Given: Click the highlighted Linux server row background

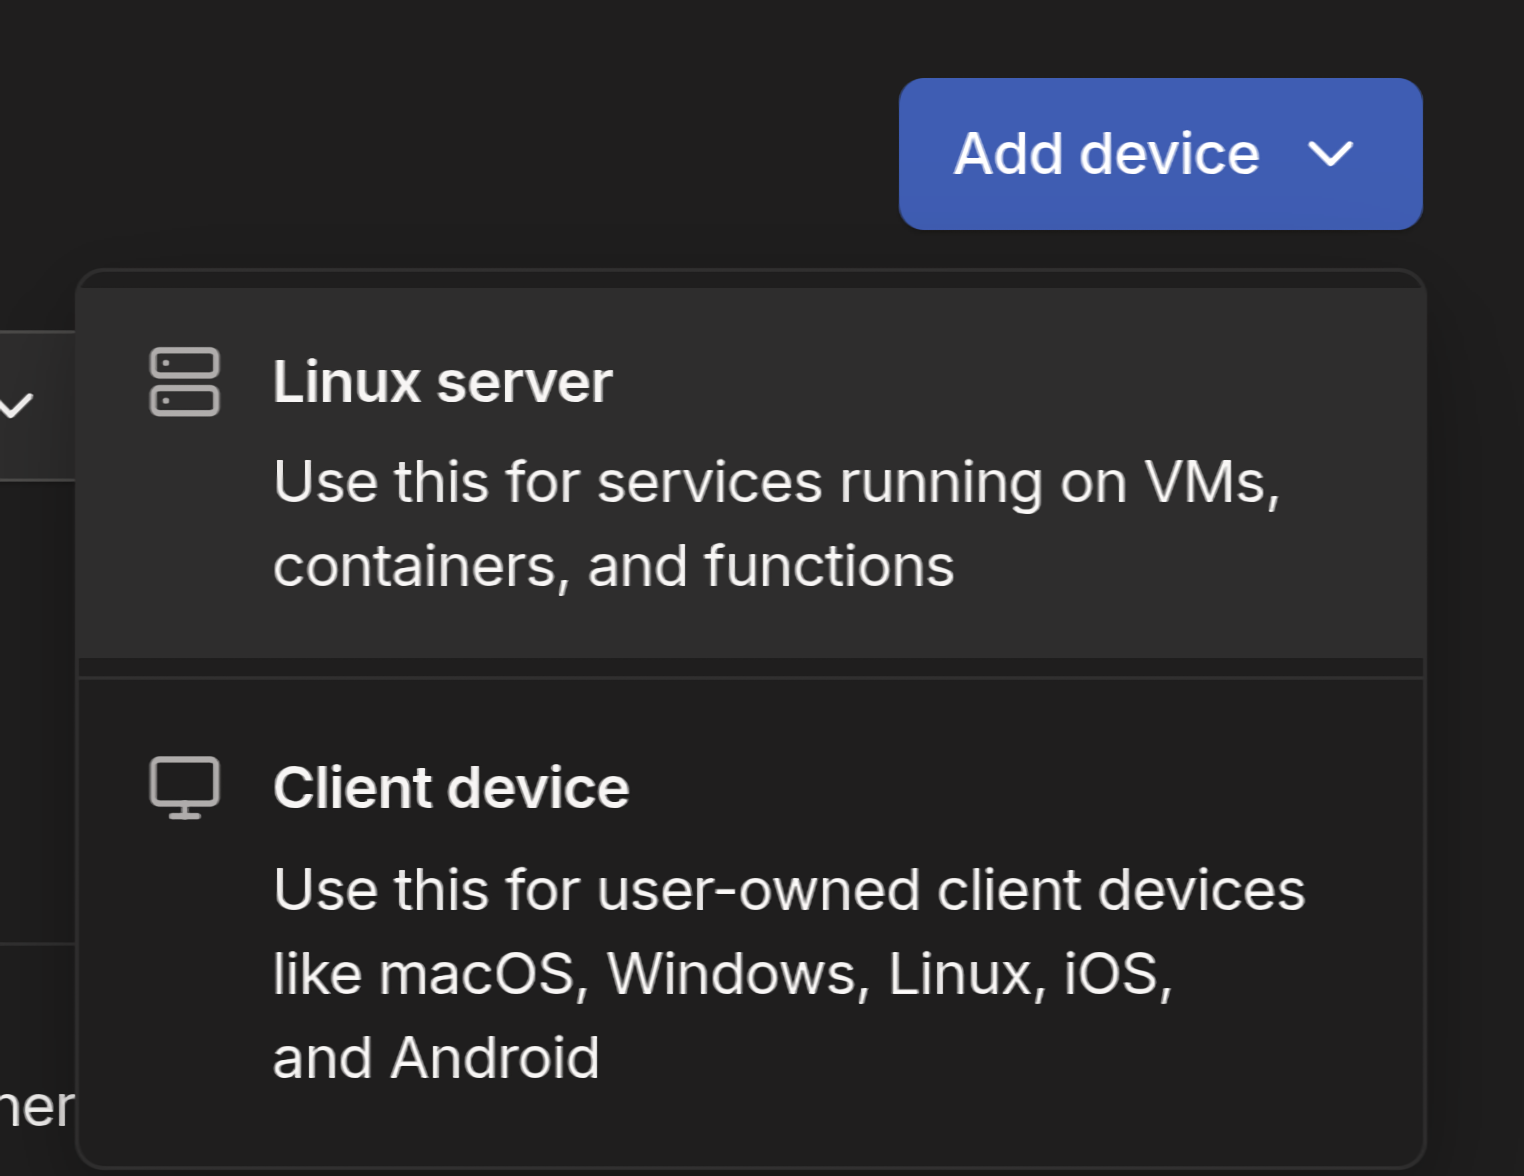Looking at the screenshot, I should coord(751,473).
